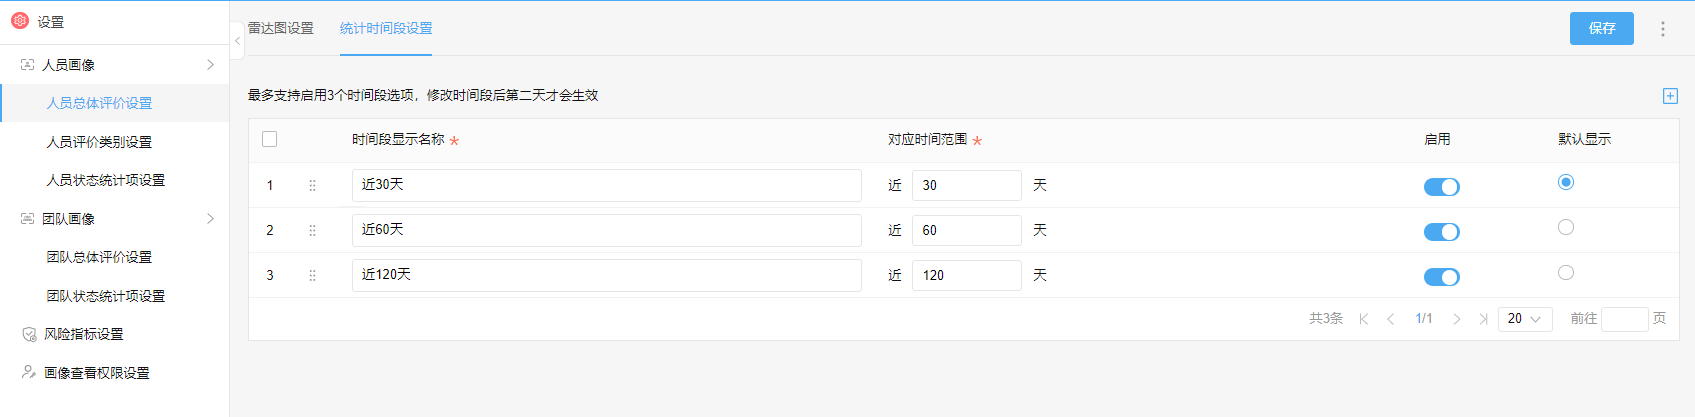Click the drag handle of row 3
This screenshot has height=417, width=1695.
tap(312, 275)
